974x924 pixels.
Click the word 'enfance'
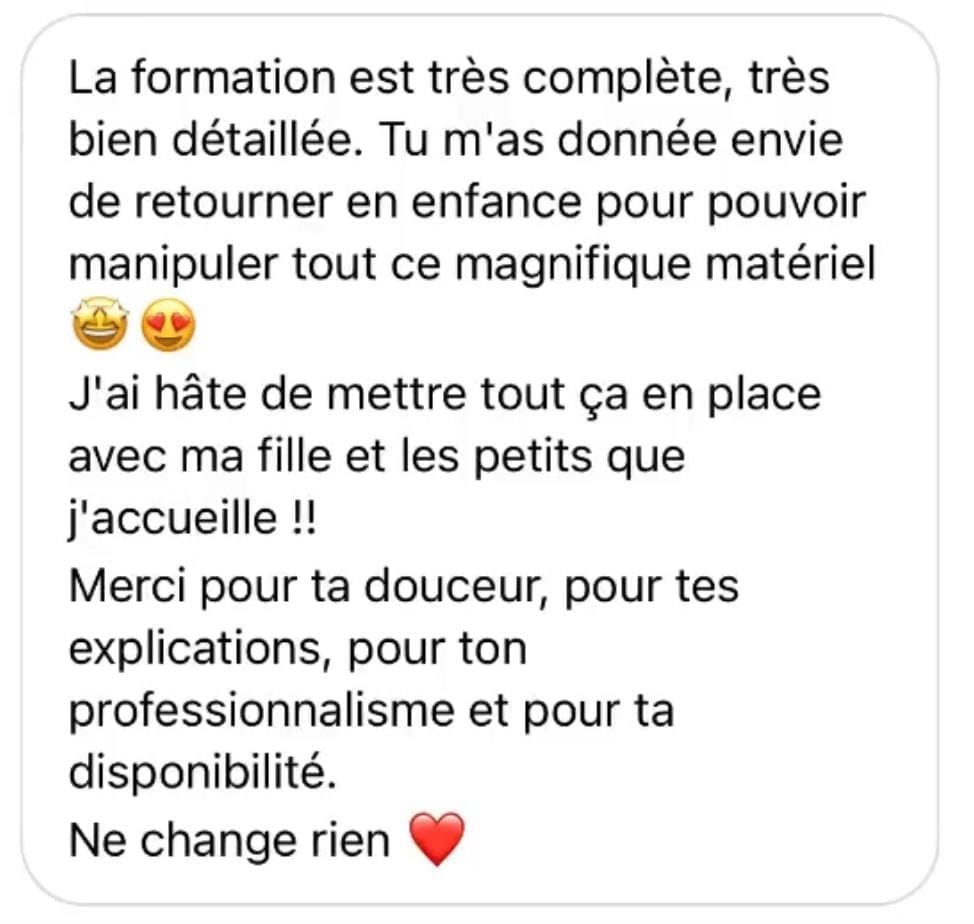[496, 202]
